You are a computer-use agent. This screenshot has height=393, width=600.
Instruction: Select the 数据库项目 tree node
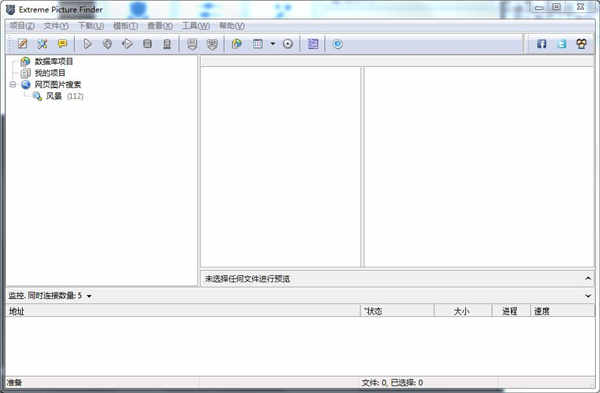click(54, 61)
